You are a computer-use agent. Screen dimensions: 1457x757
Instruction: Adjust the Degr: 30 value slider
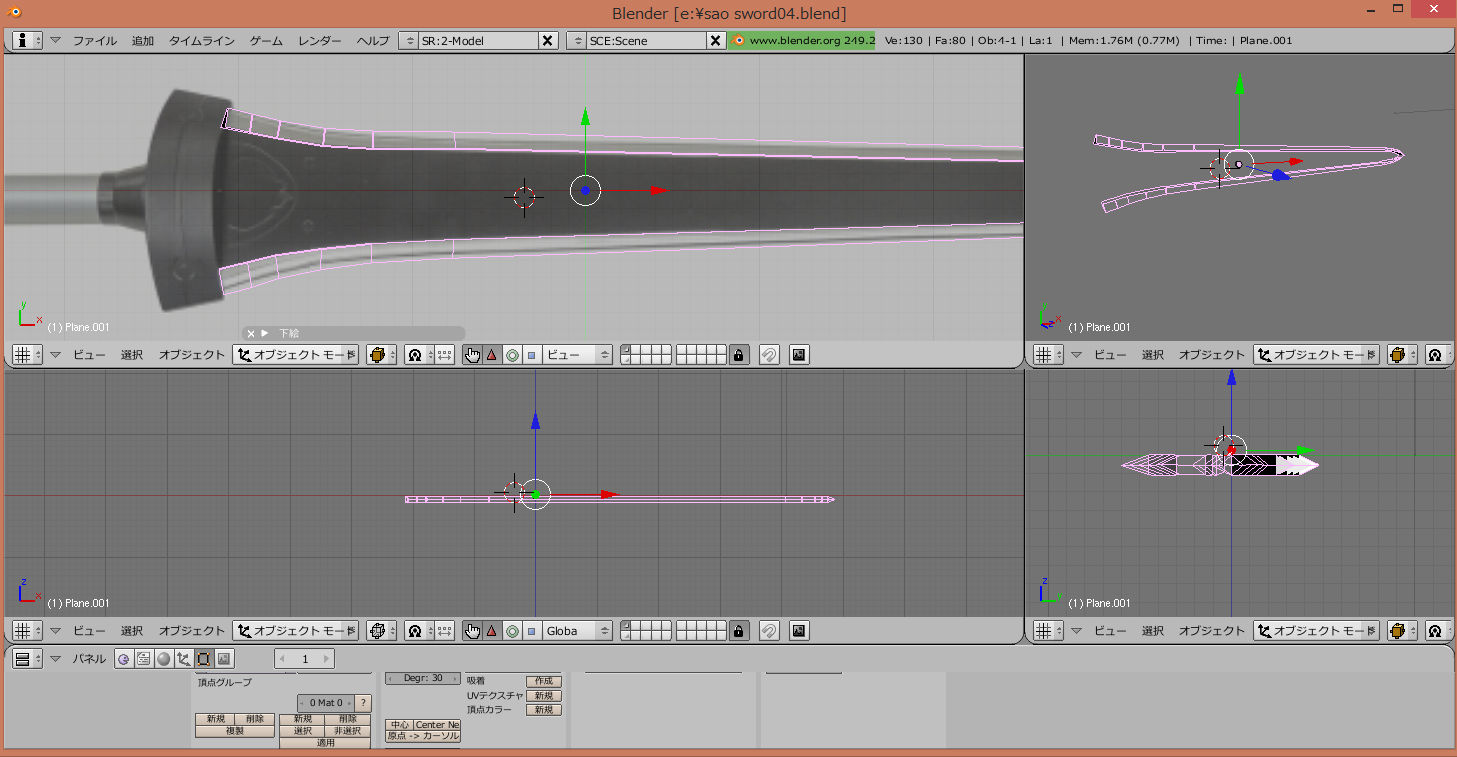423,678
